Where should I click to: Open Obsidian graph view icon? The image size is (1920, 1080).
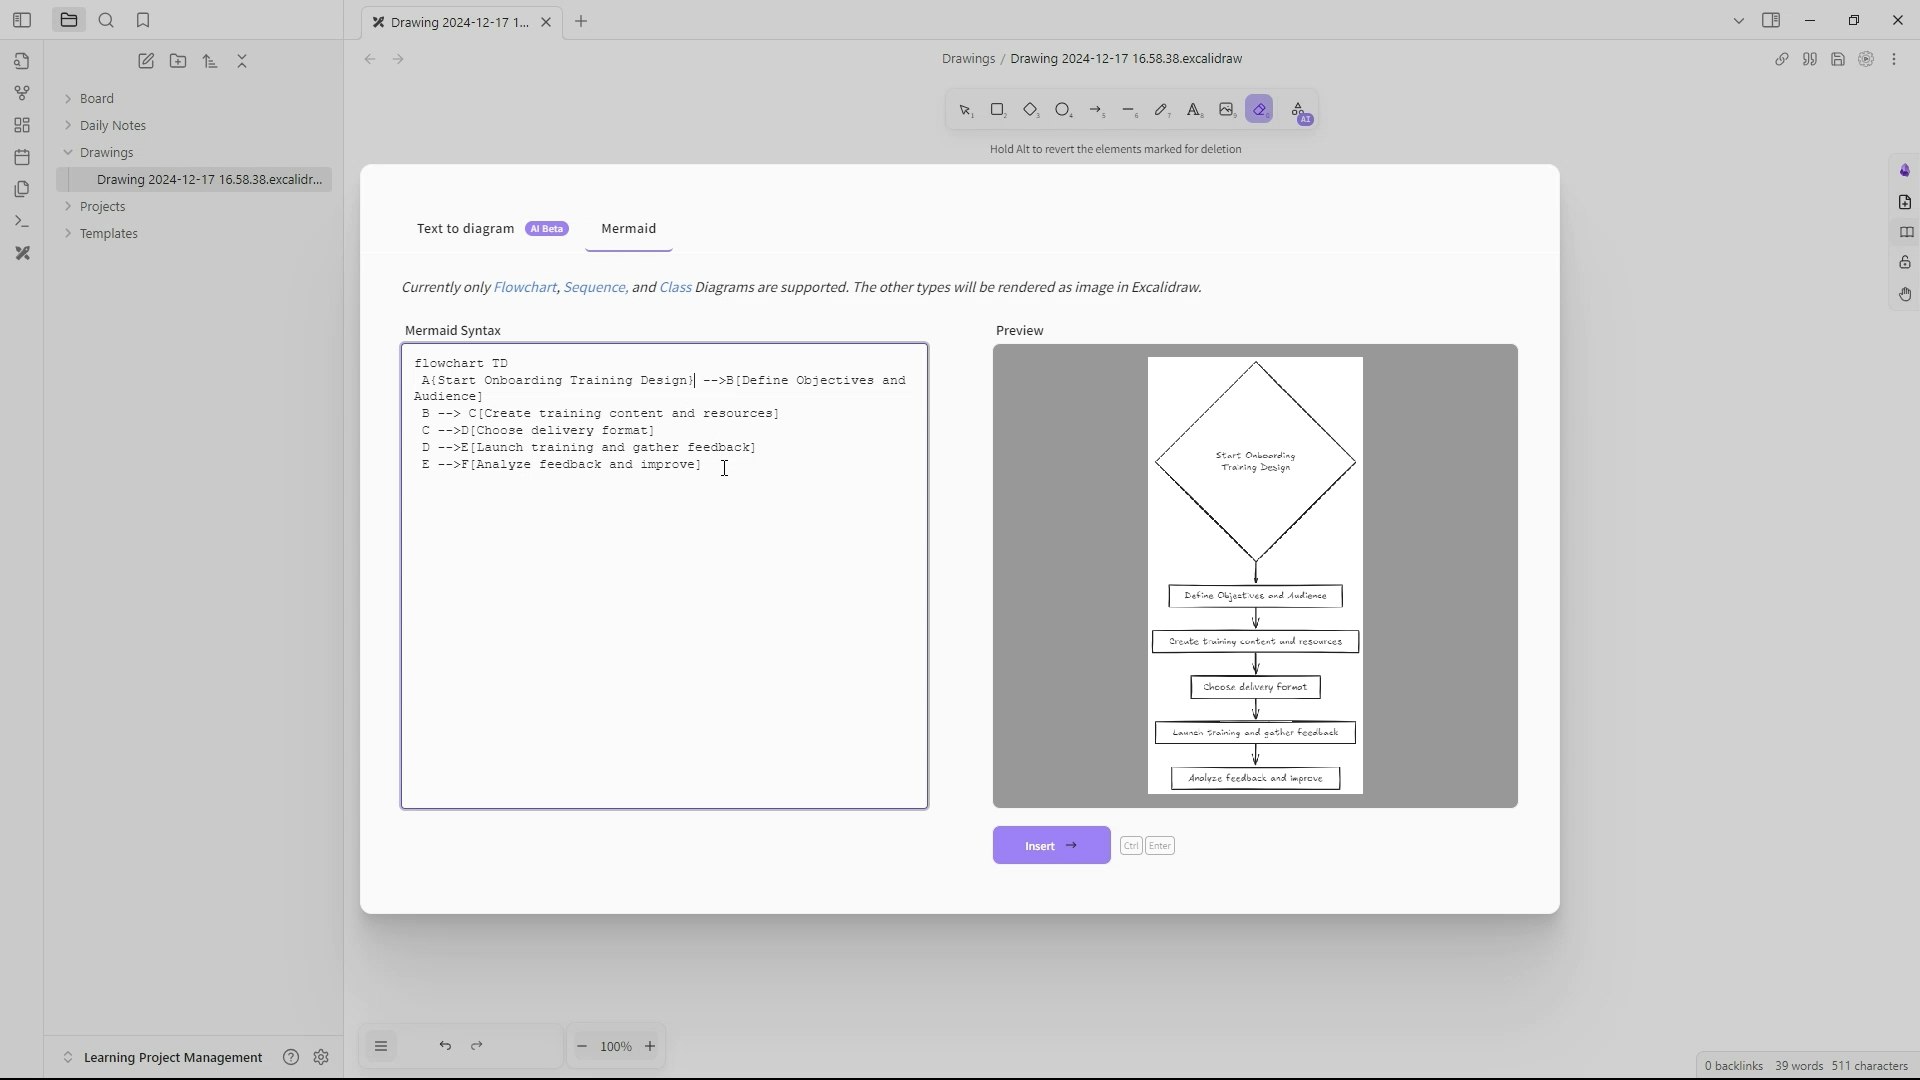[22, 93]
